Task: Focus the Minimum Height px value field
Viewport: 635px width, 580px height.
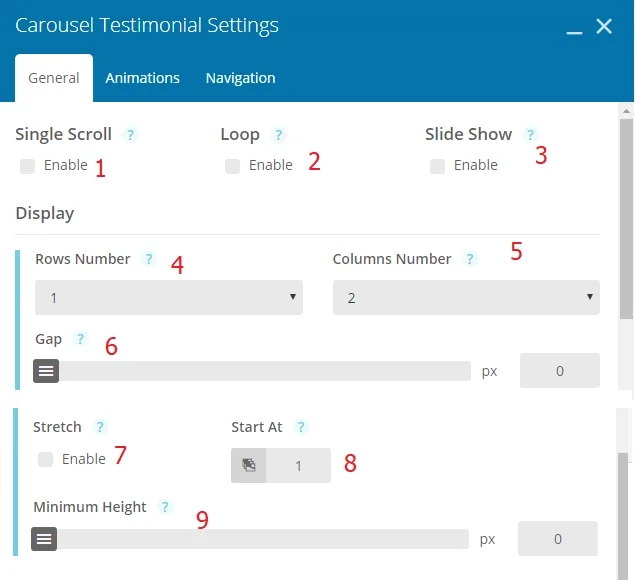Action: [x=558, y=539]
